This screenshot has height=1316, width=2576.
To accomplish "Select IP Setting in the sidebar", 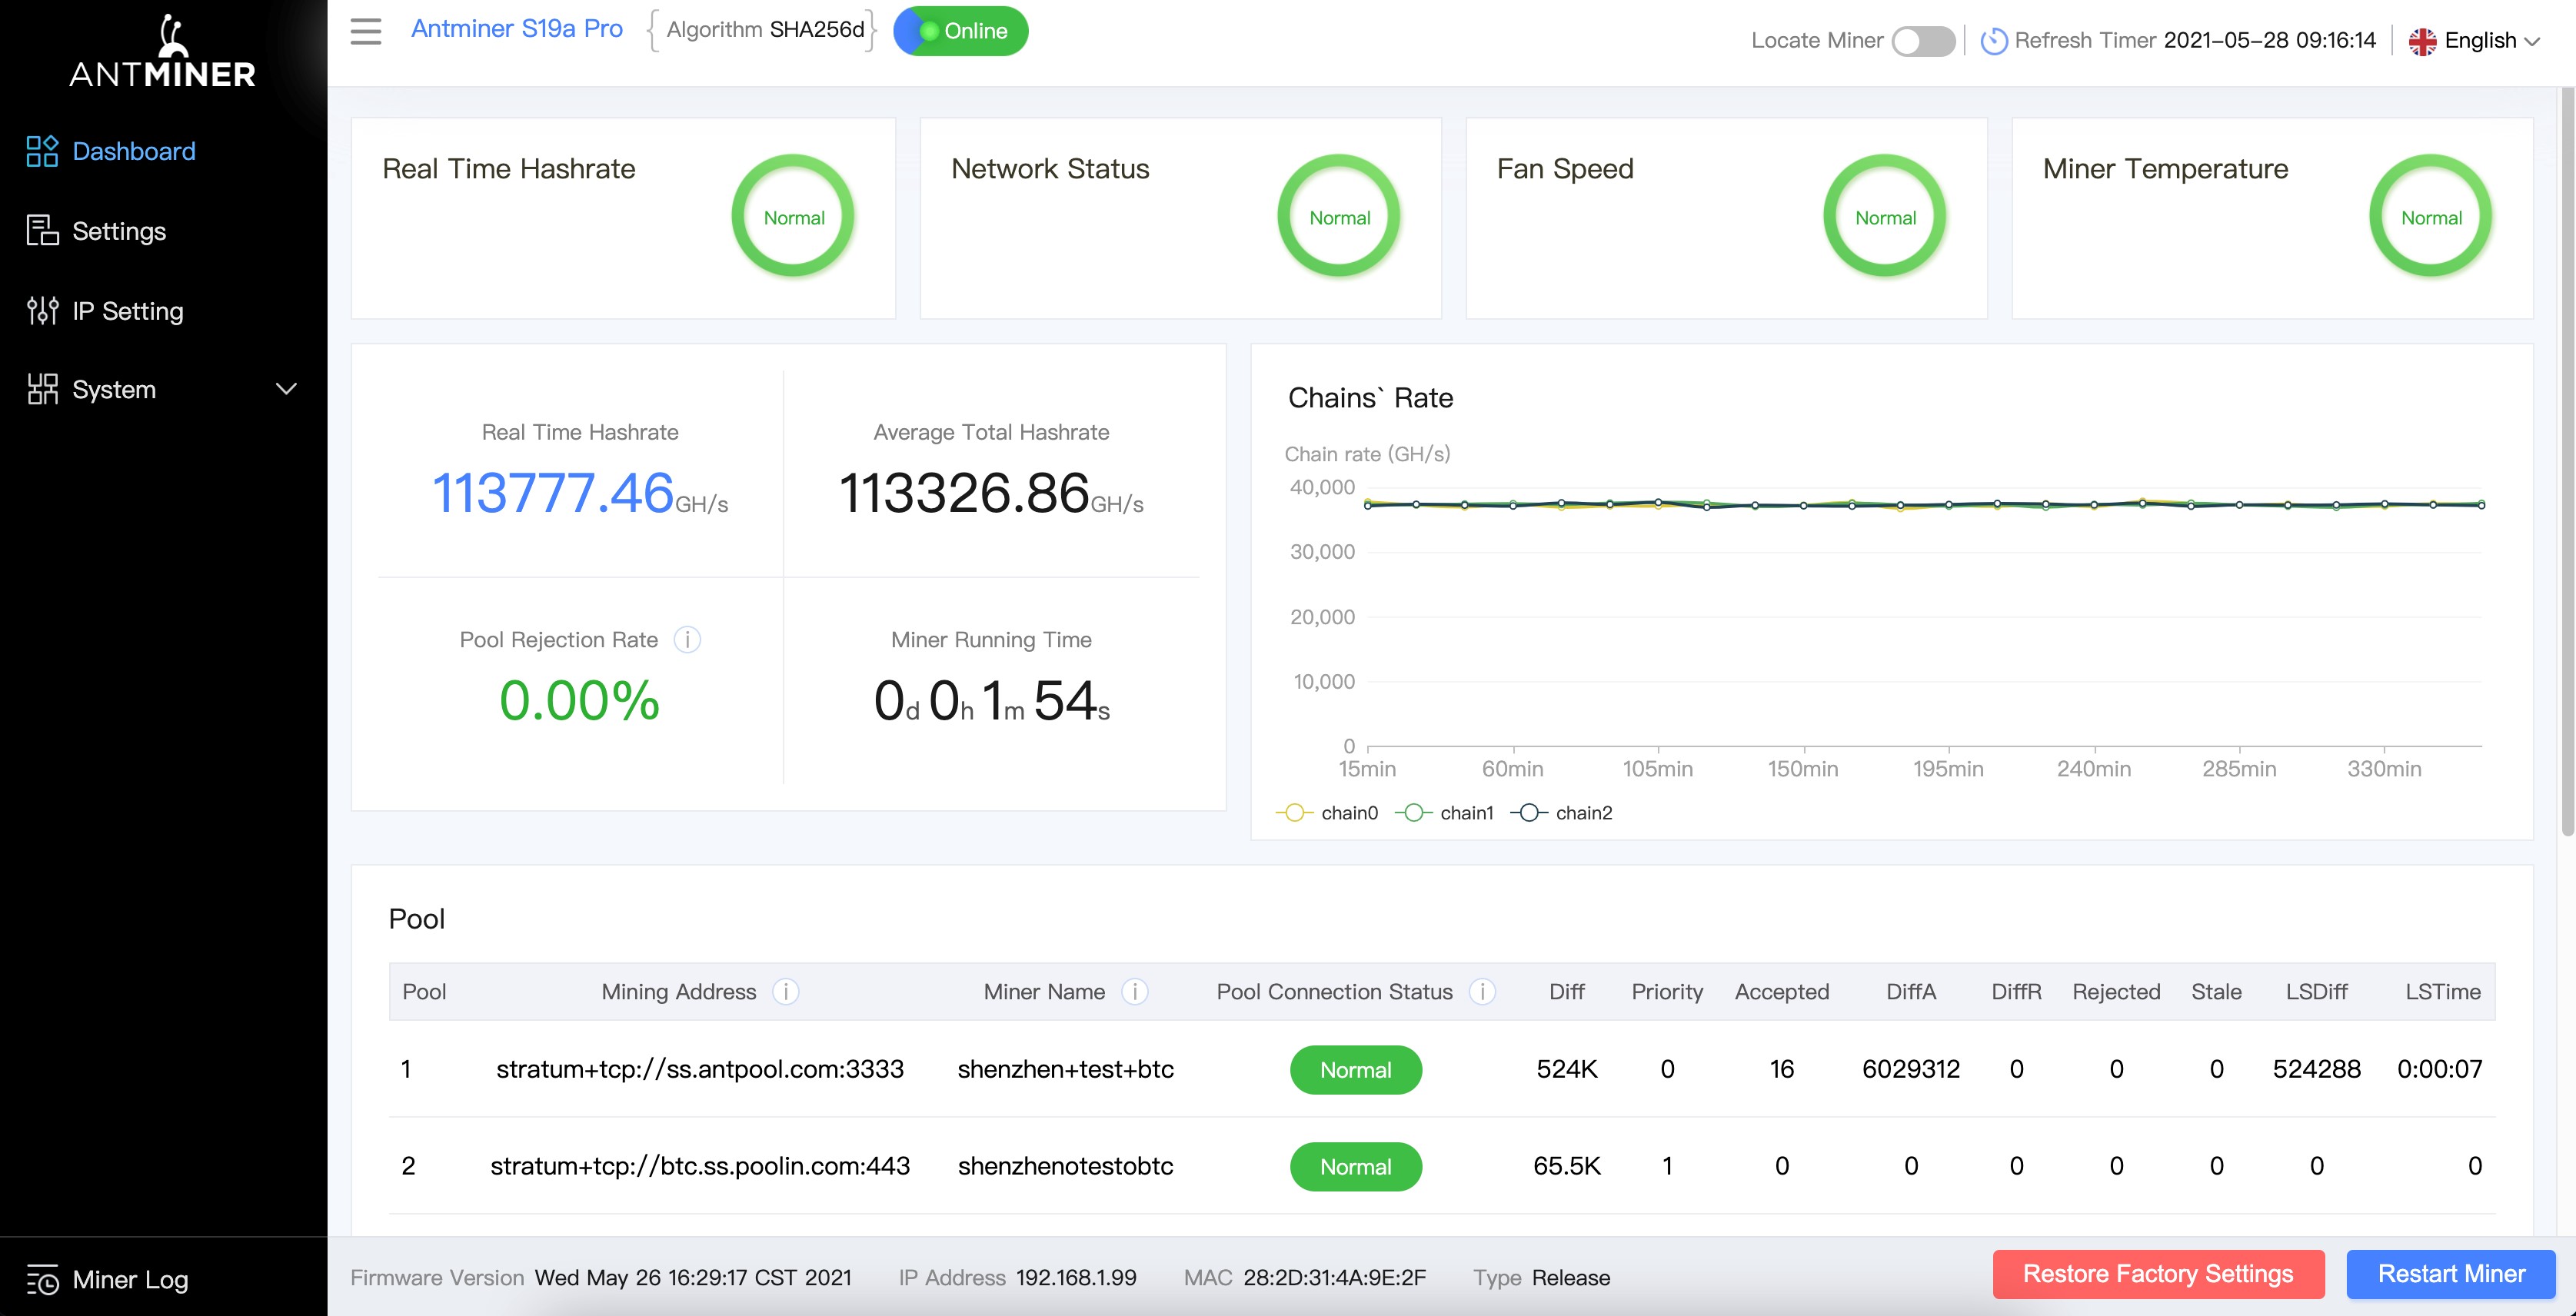I will pos(126,311).
